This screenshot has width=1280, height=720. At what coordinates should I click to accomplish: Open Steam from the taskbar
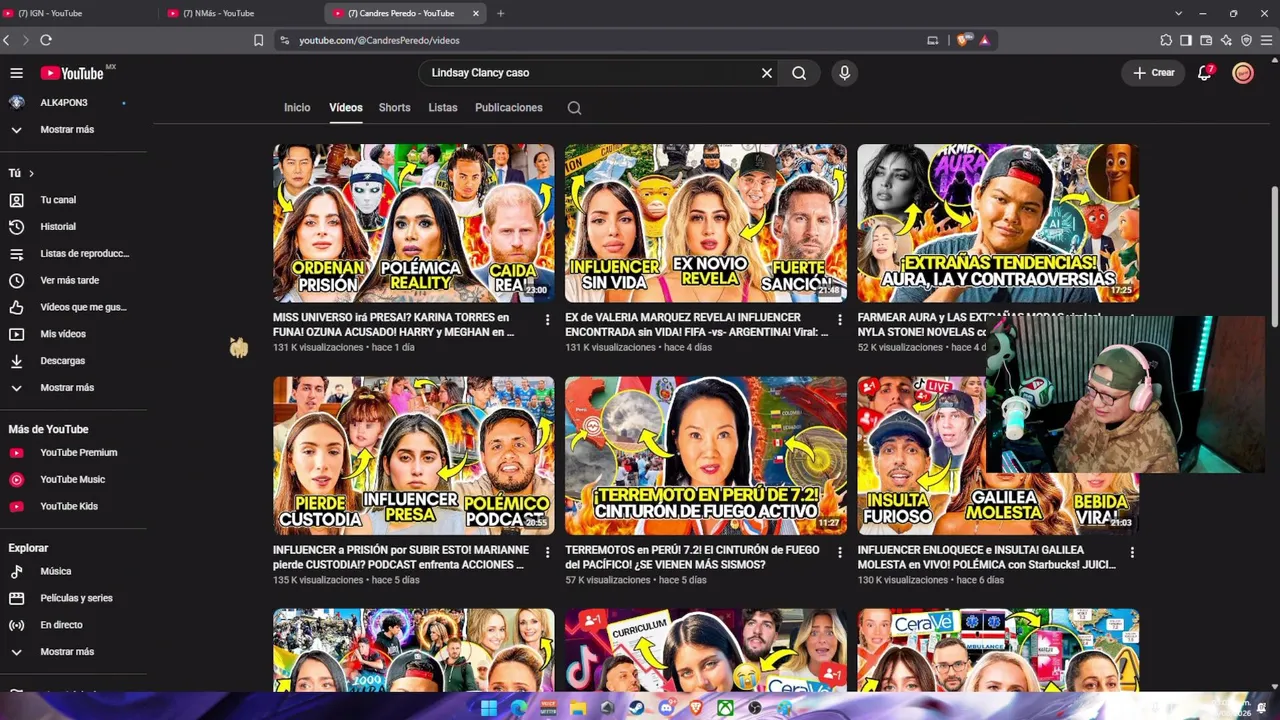(636, 707)
